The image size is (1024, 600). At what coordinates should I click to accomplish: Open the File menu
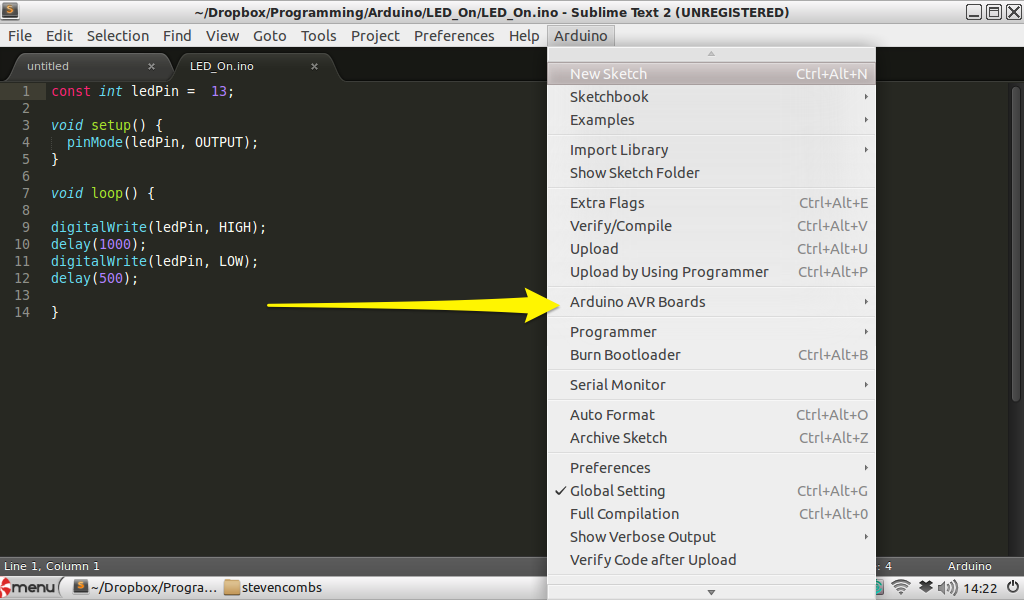[x=20, y=36]
